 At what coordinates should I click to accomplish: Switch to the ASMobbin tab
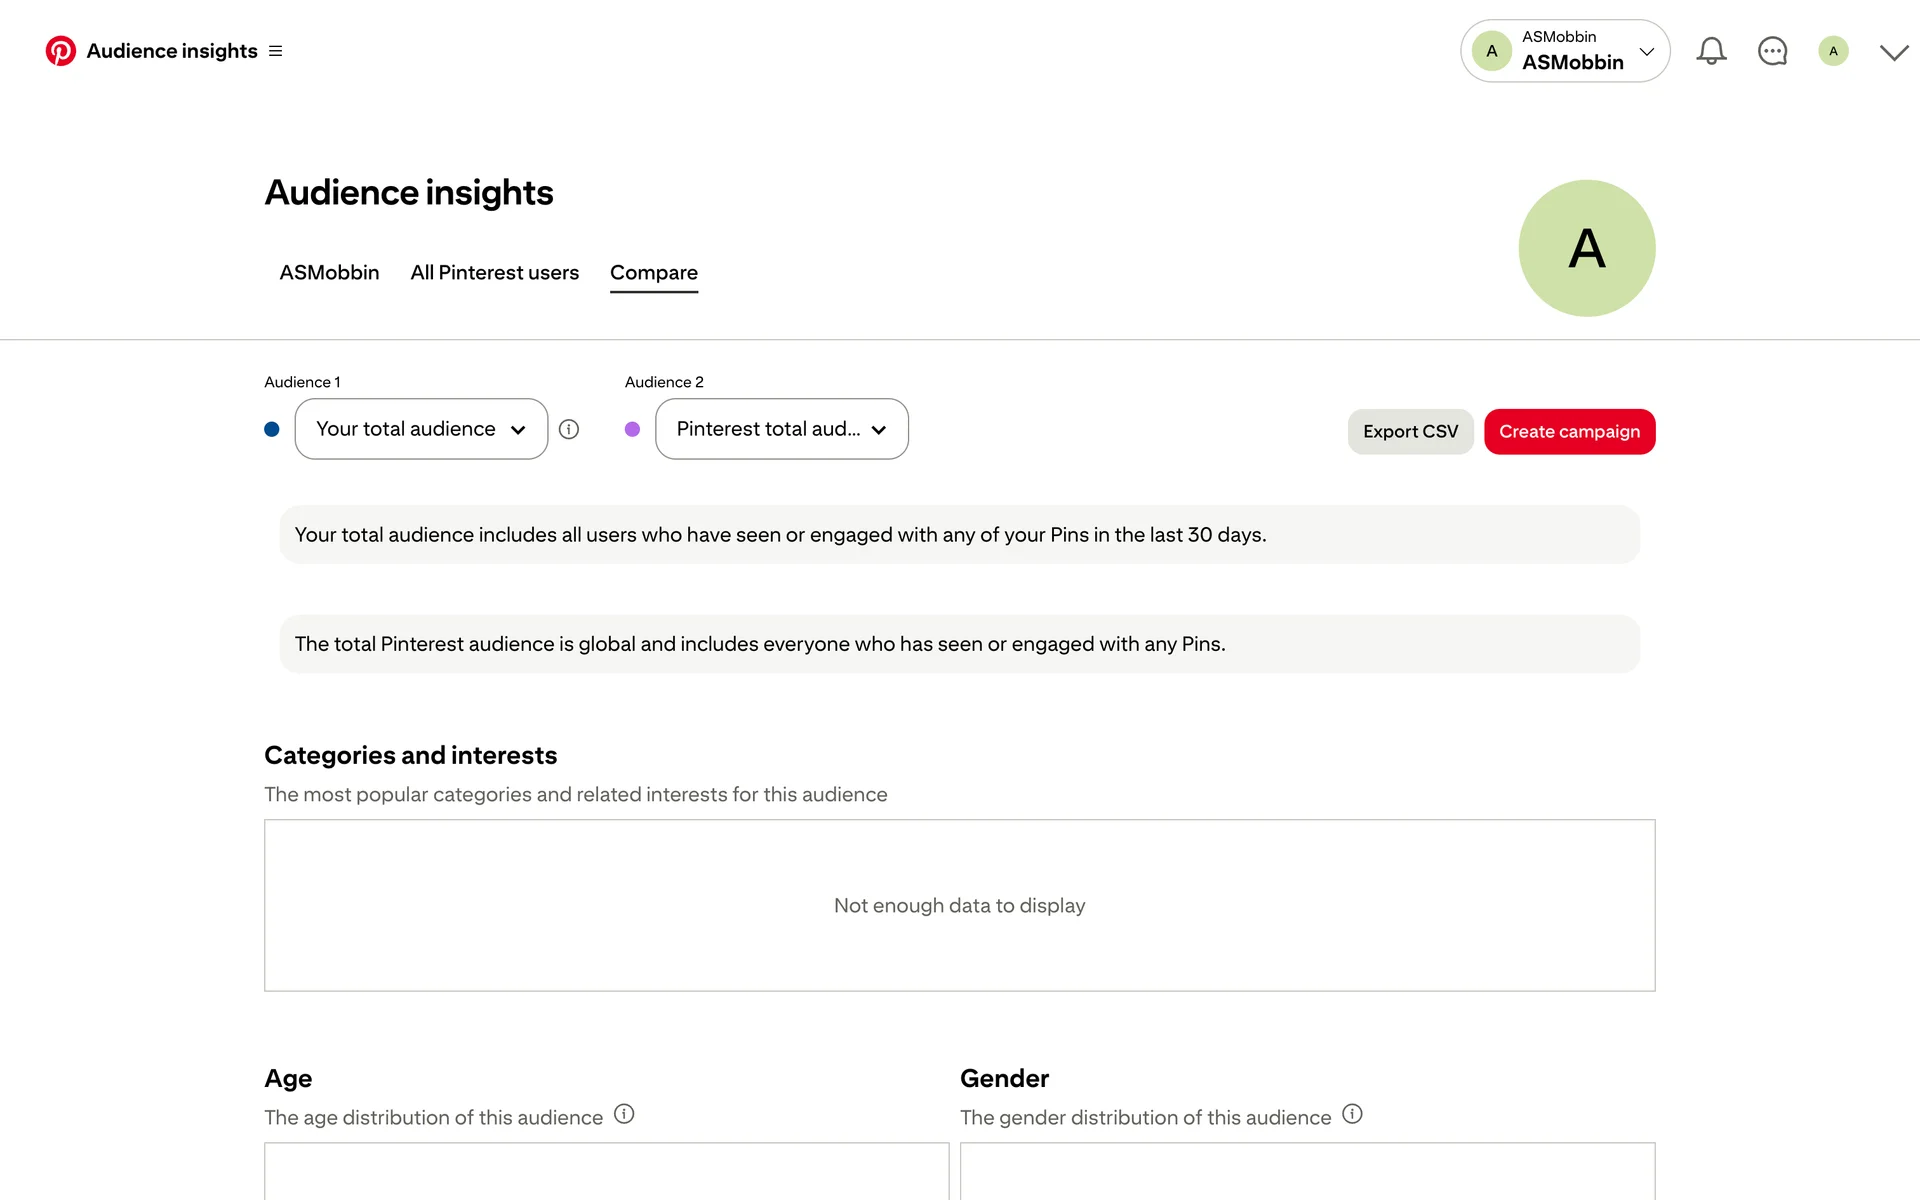coord(329,273)
